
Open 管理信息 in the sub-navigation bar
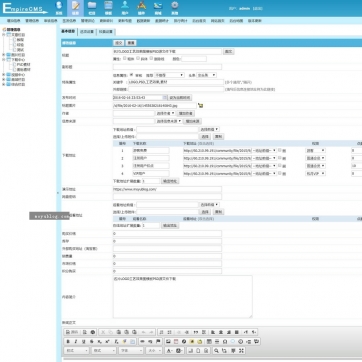coord(32,21)
